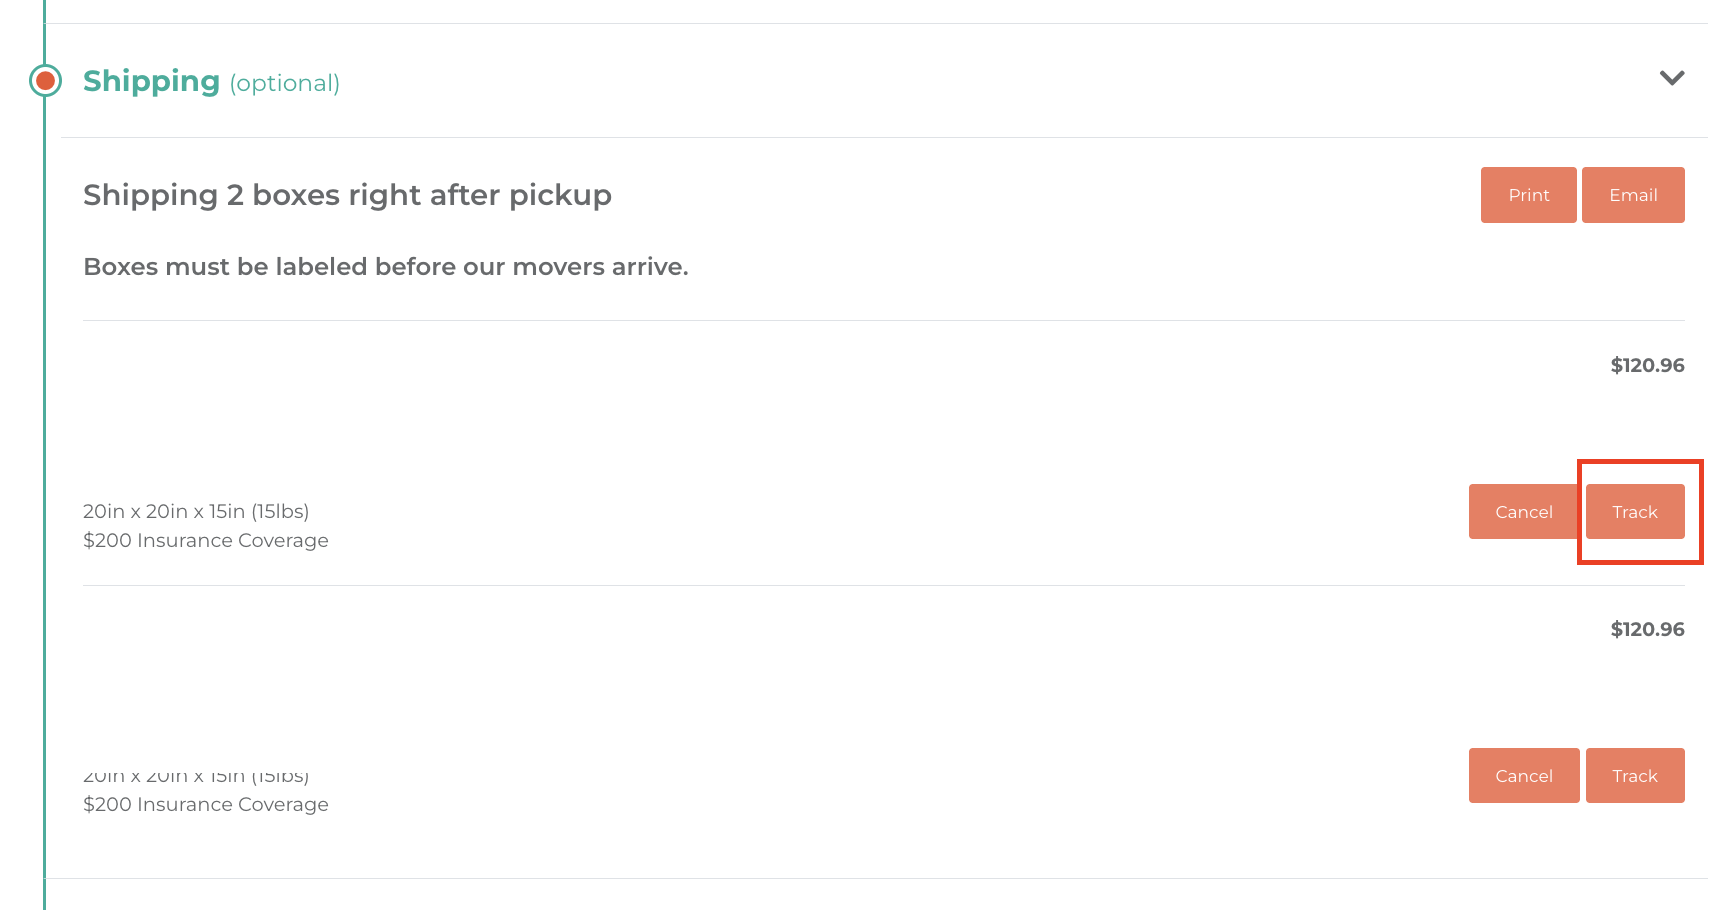Image resolution: width=1736 pixels, height=910 pixels.
Task: Click the second box's $200 Insurance Coverage text
Action: [x=206, y=804]
